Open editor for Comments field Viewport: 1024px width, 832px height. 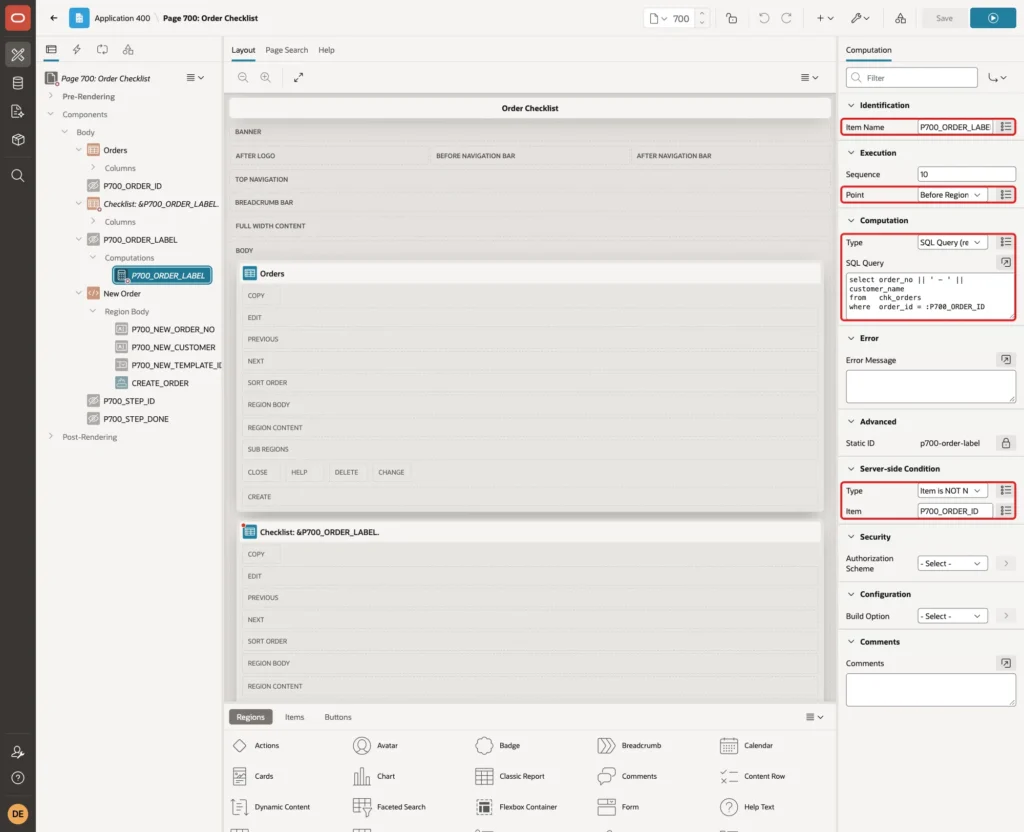point(1005,663)
